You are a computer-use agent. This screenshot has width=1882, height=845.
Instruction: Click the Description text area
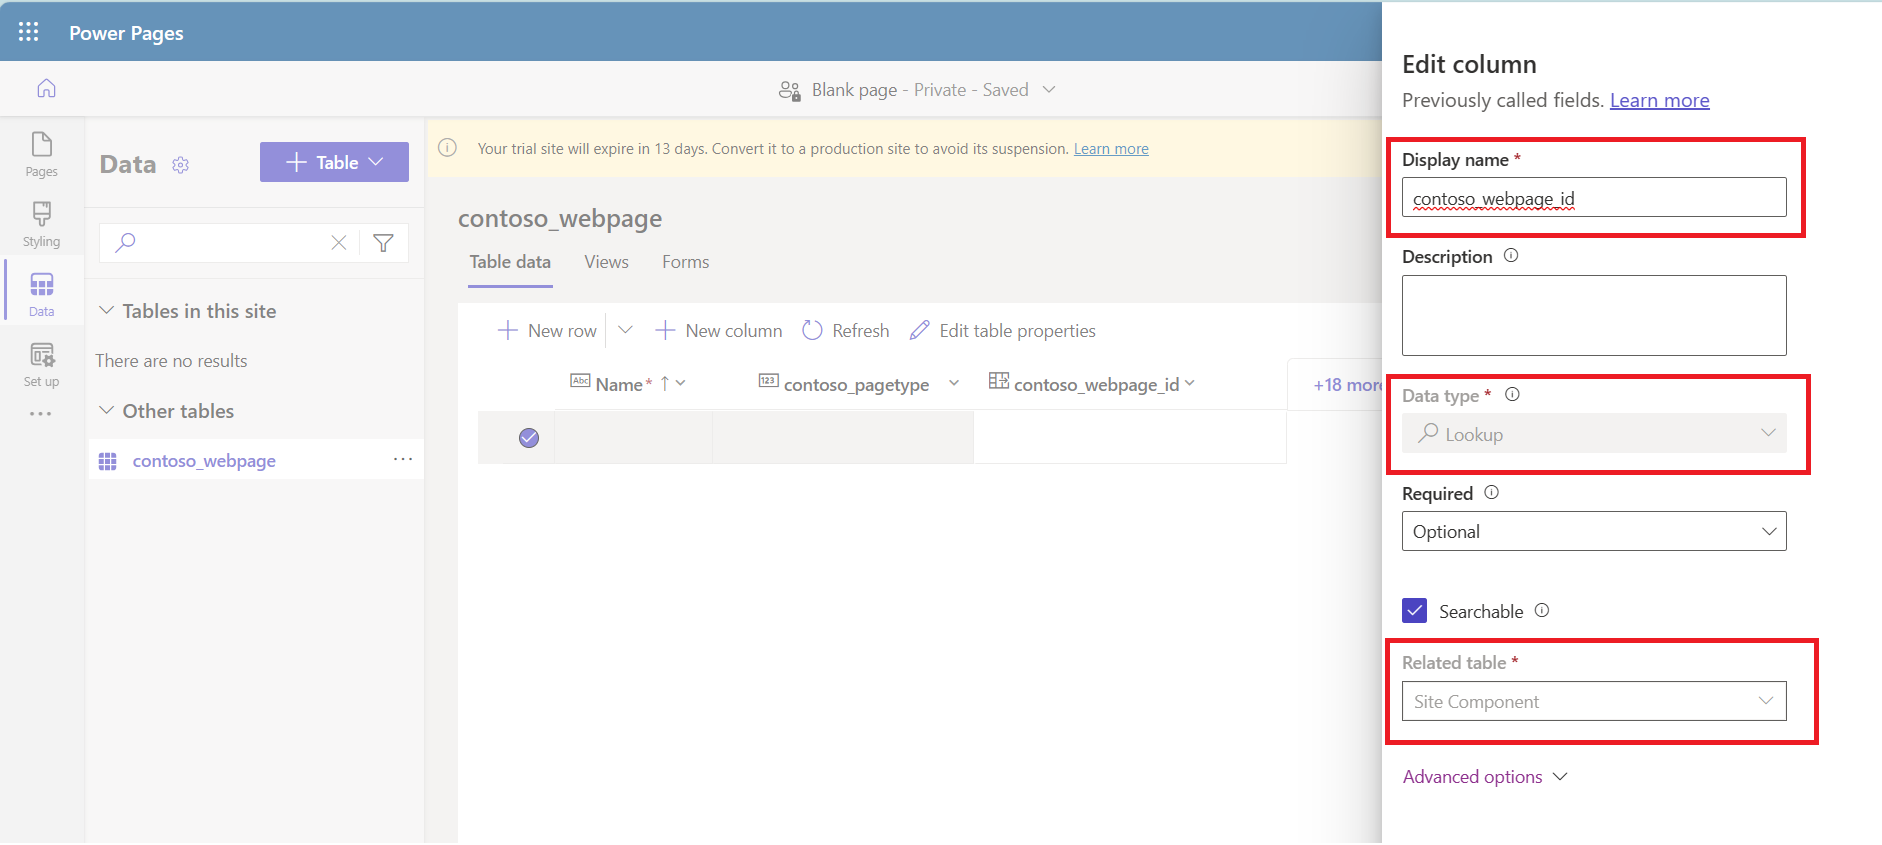click(1594, 315)
